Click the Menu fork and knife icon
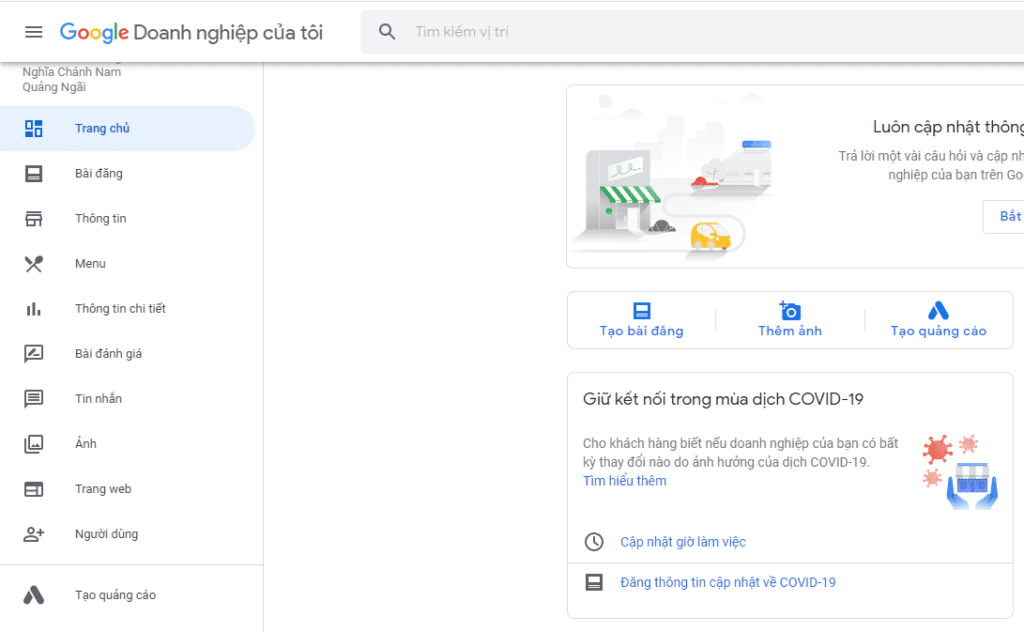This screenshot has width=1024, height=632. click(x=33, y=264)
